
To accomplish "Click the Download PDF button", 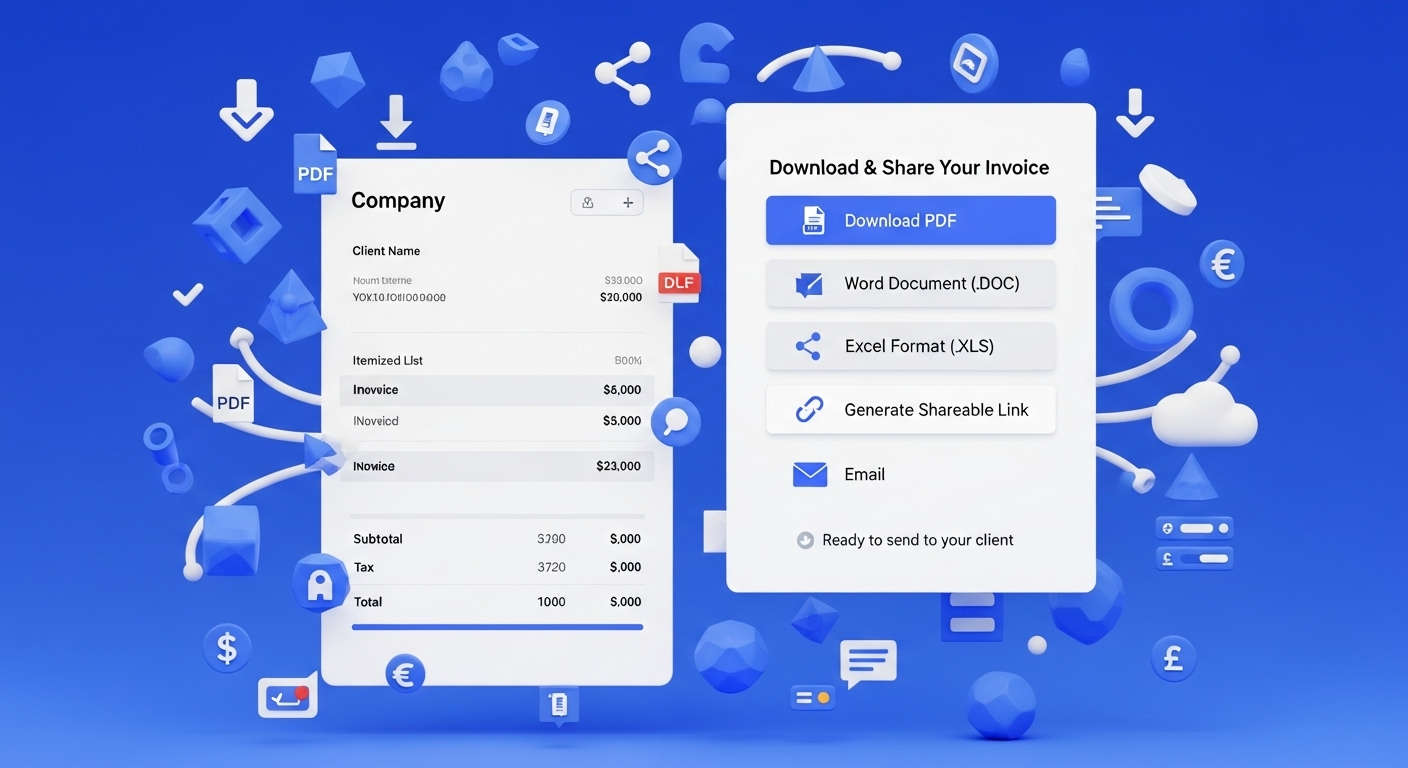I will coord(910,221).
